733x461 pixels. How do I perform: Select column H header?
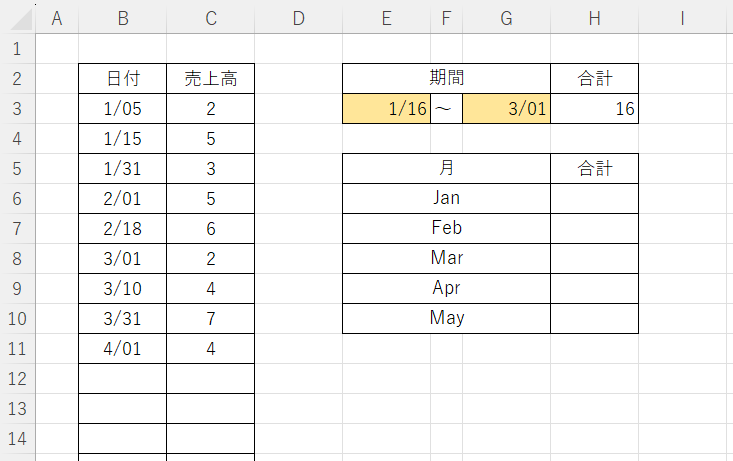[594, 18]
